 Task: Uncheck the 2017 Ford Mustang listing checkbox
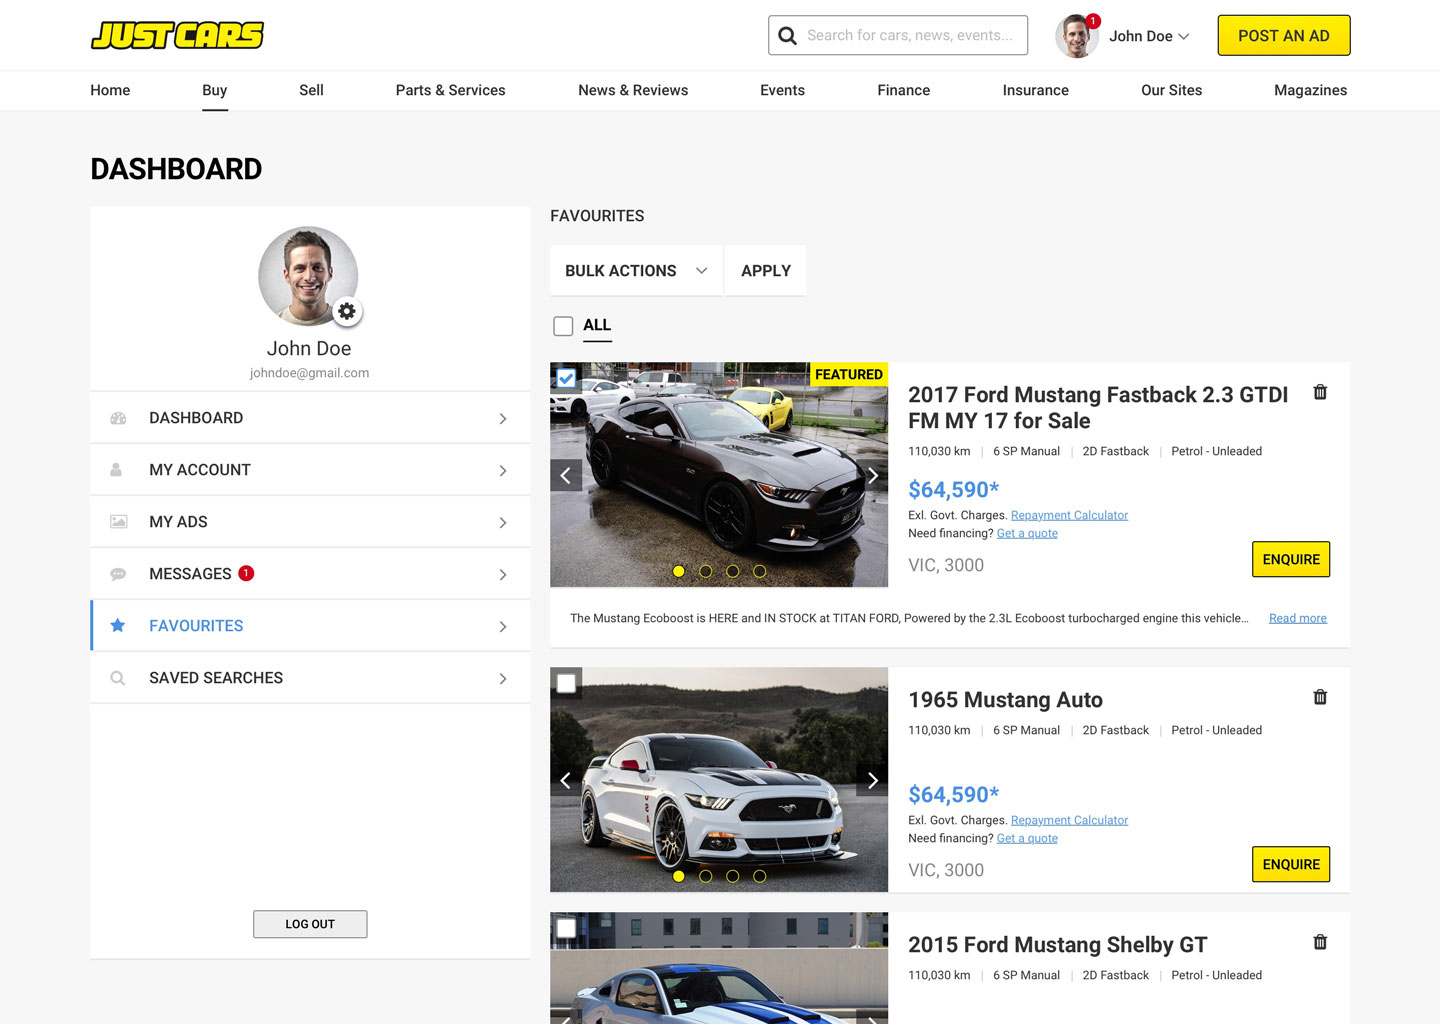pyautogui.click(x=566, y=378)
